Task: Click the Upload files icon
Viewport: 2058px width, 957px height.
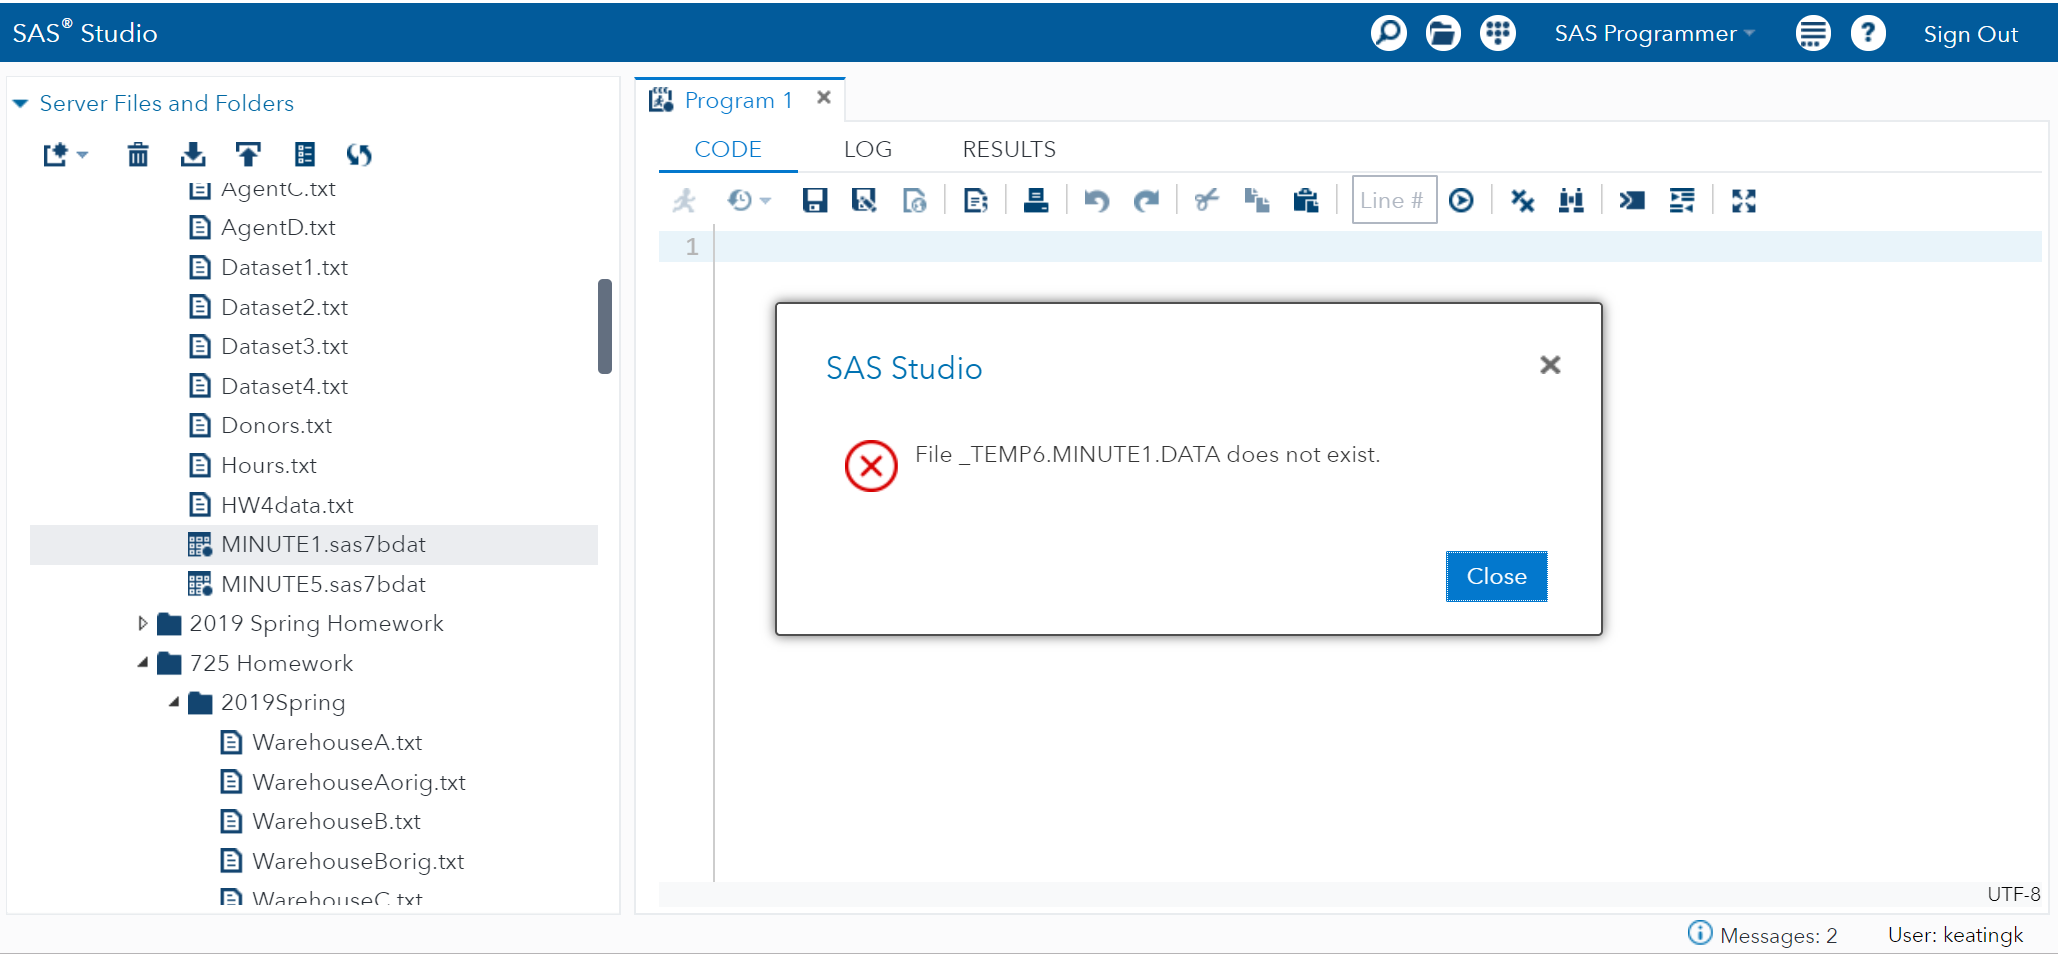Action: 248,154
